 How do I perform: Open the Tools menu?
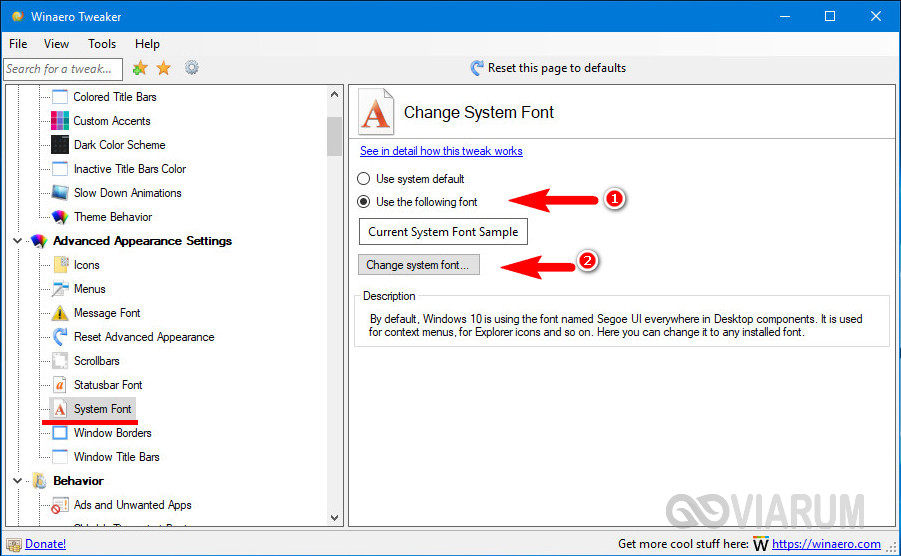click(x=102, y=44)
